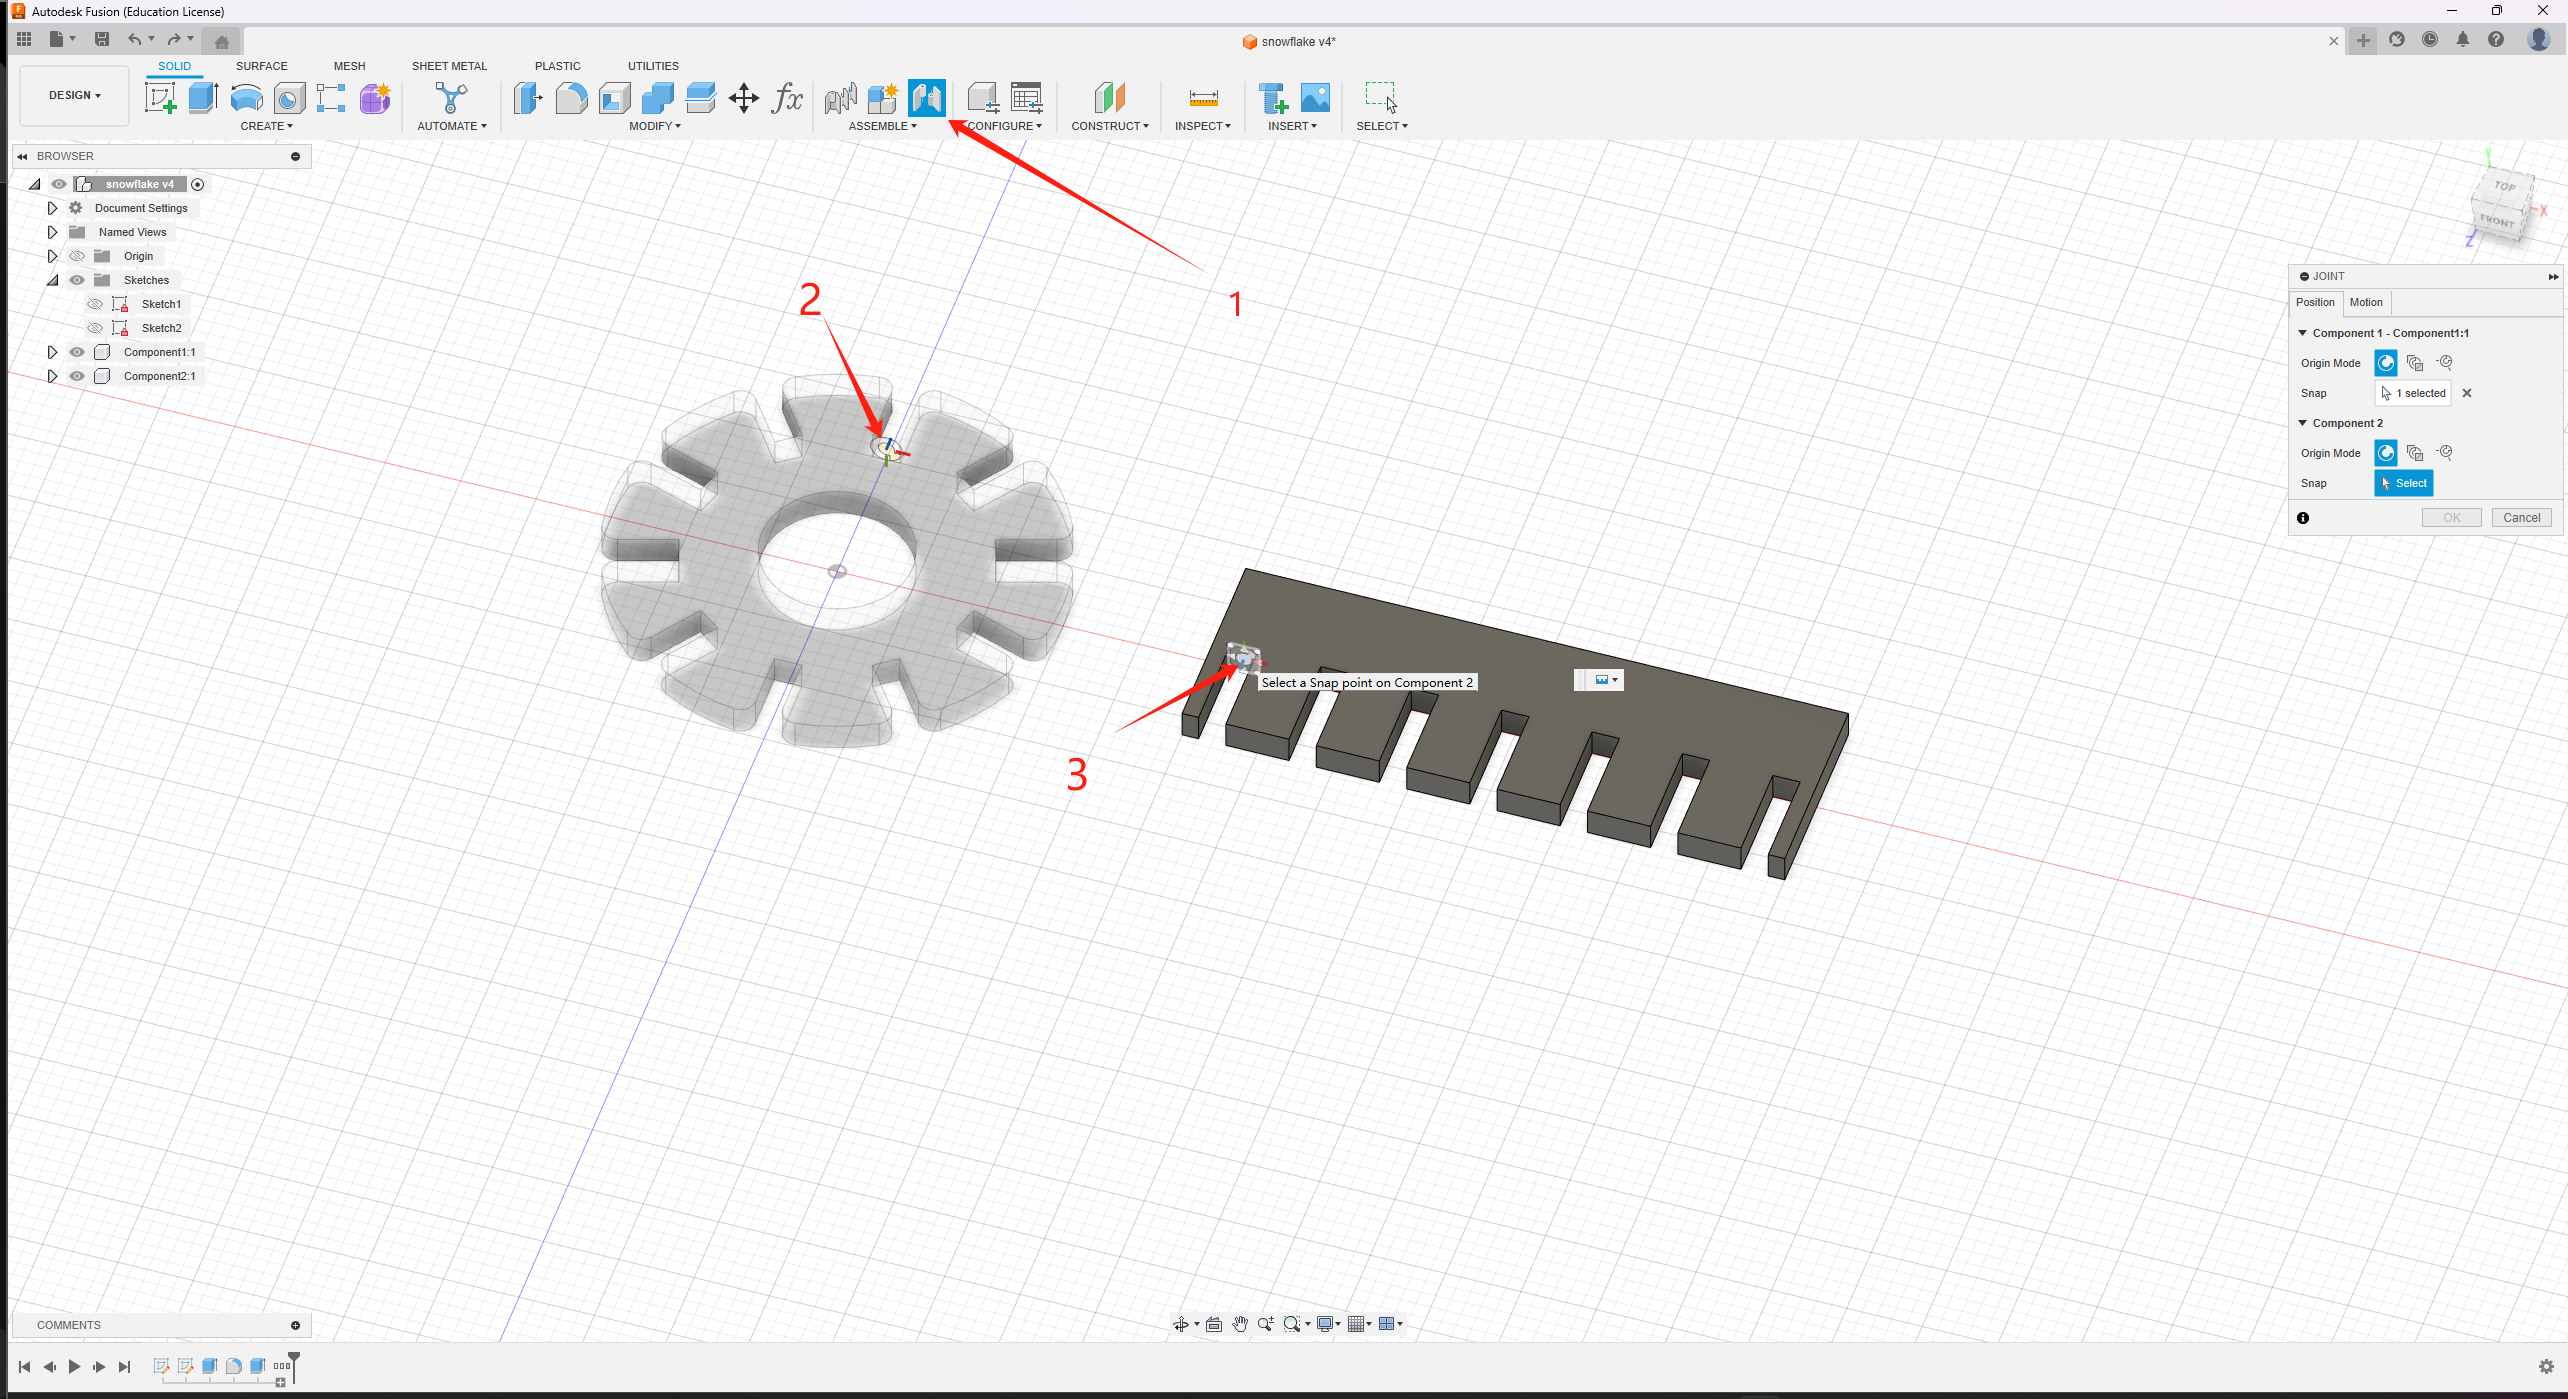Screen dimensions: 2568x1399
Task: Expand Component1 in browser tree
Action: click(52, 351)
